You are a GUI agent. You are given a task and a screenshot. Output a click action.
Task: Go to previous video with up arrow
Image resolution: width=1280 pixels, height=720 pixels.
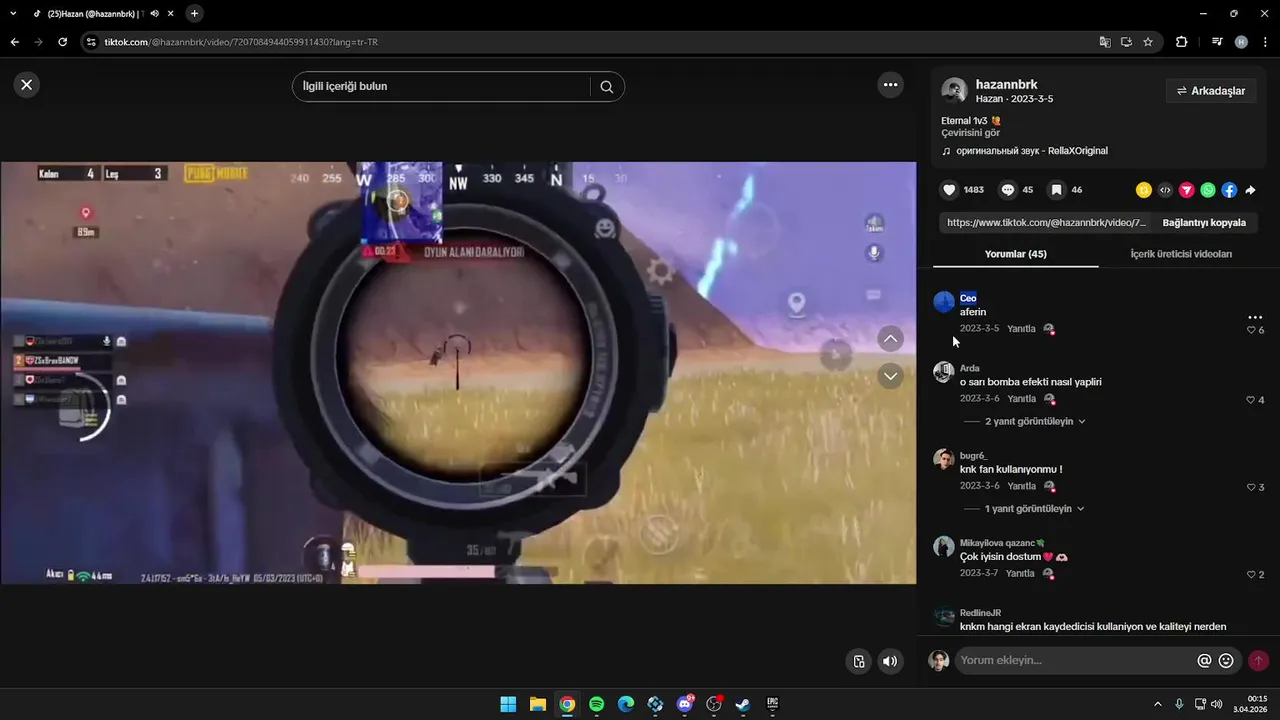[x=890, y=339]
